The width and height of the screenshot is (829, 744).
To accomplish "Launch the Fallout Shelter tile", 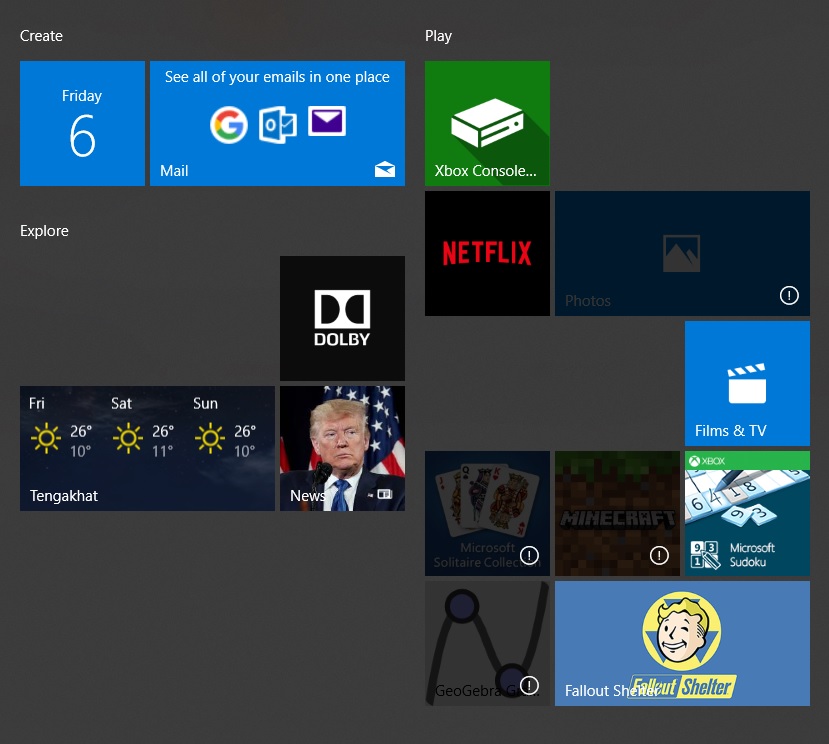I will click(x=682, y=644).
